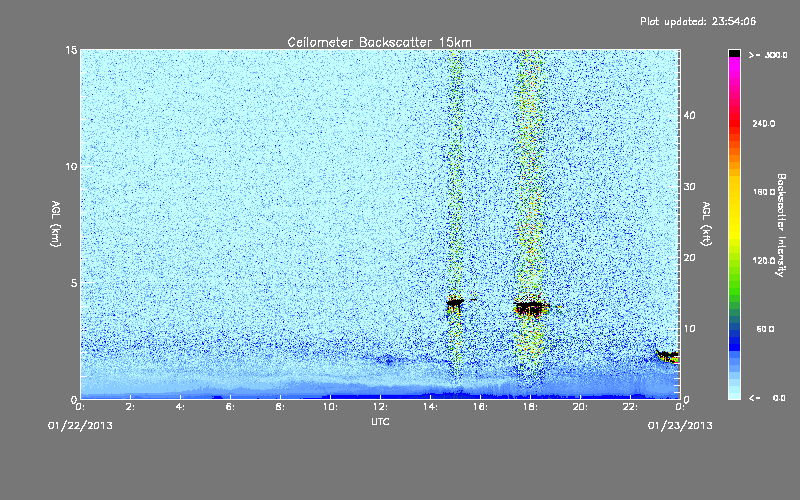This screenshot has height=500, width=800.
Task: Click the black cloud layer near 18 UTC
Action: coord(531,307)
